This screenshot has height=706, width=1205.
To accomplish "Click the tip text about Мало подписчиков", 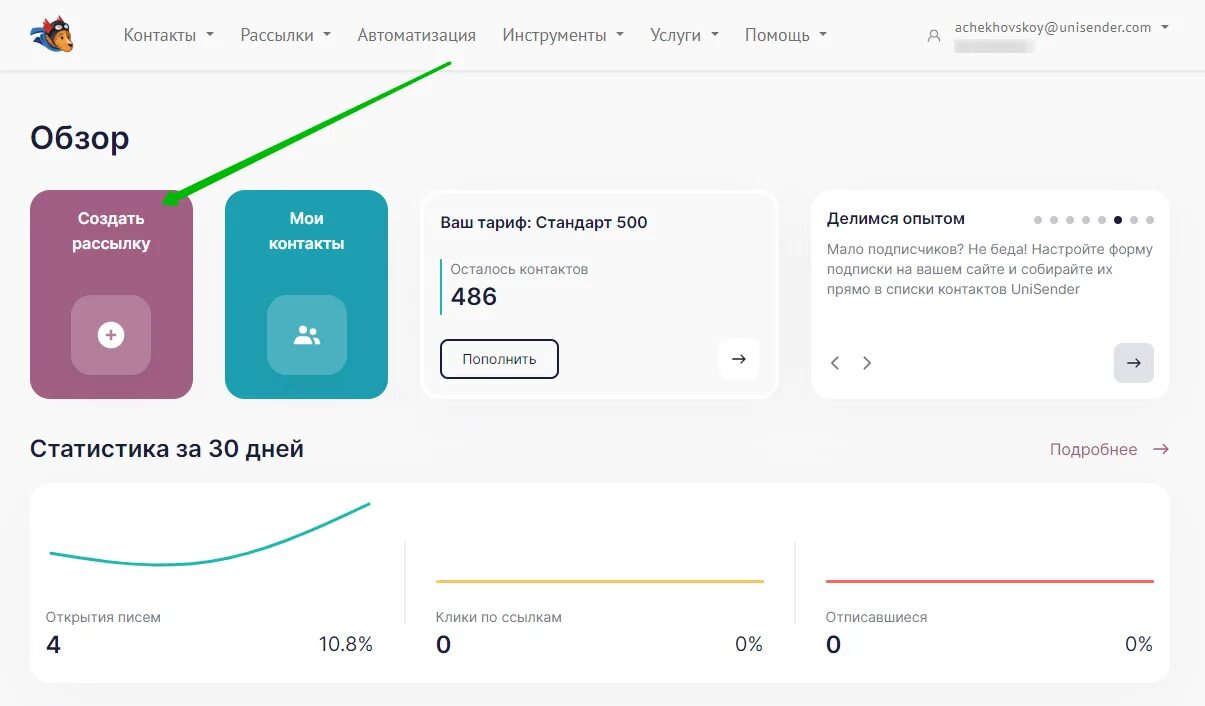I will coord(990,269).
